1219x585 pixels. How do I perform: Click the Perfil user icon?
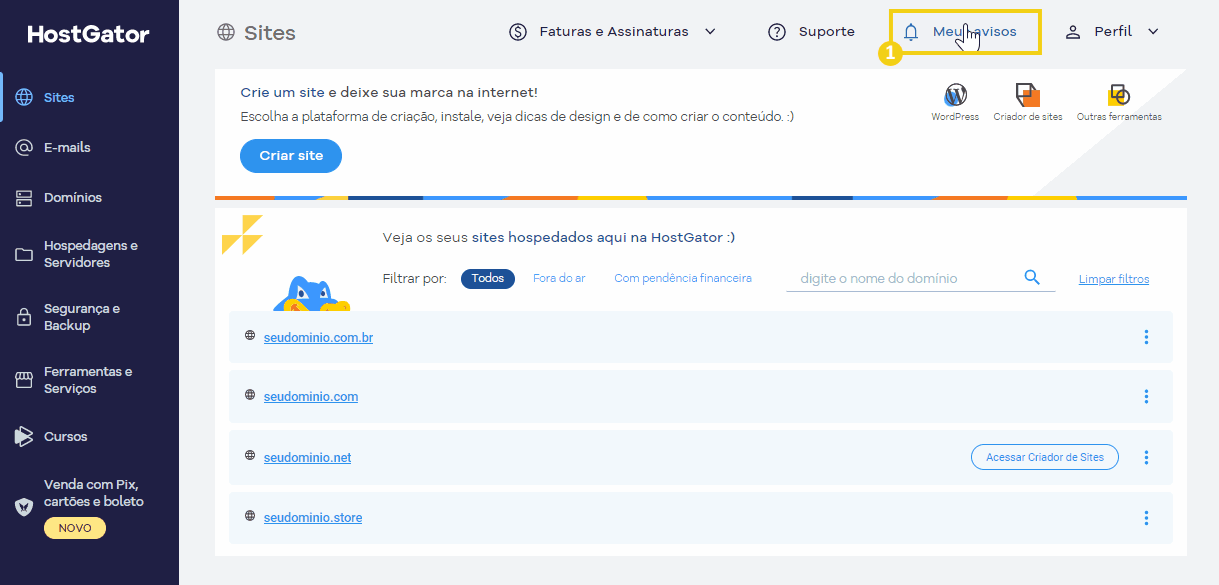1073,32
